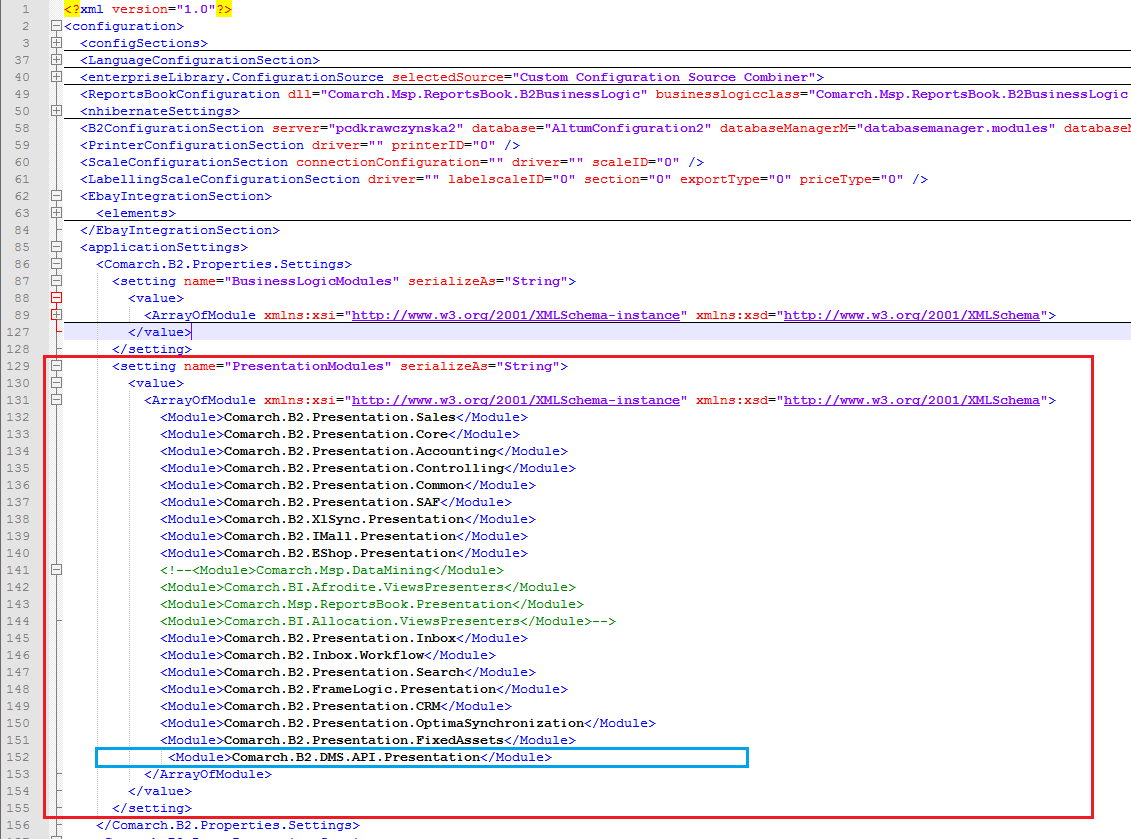Select line 152 via its line number
Screen dimensions: 1131x839
pyautogui.click(x=19, y=757)
